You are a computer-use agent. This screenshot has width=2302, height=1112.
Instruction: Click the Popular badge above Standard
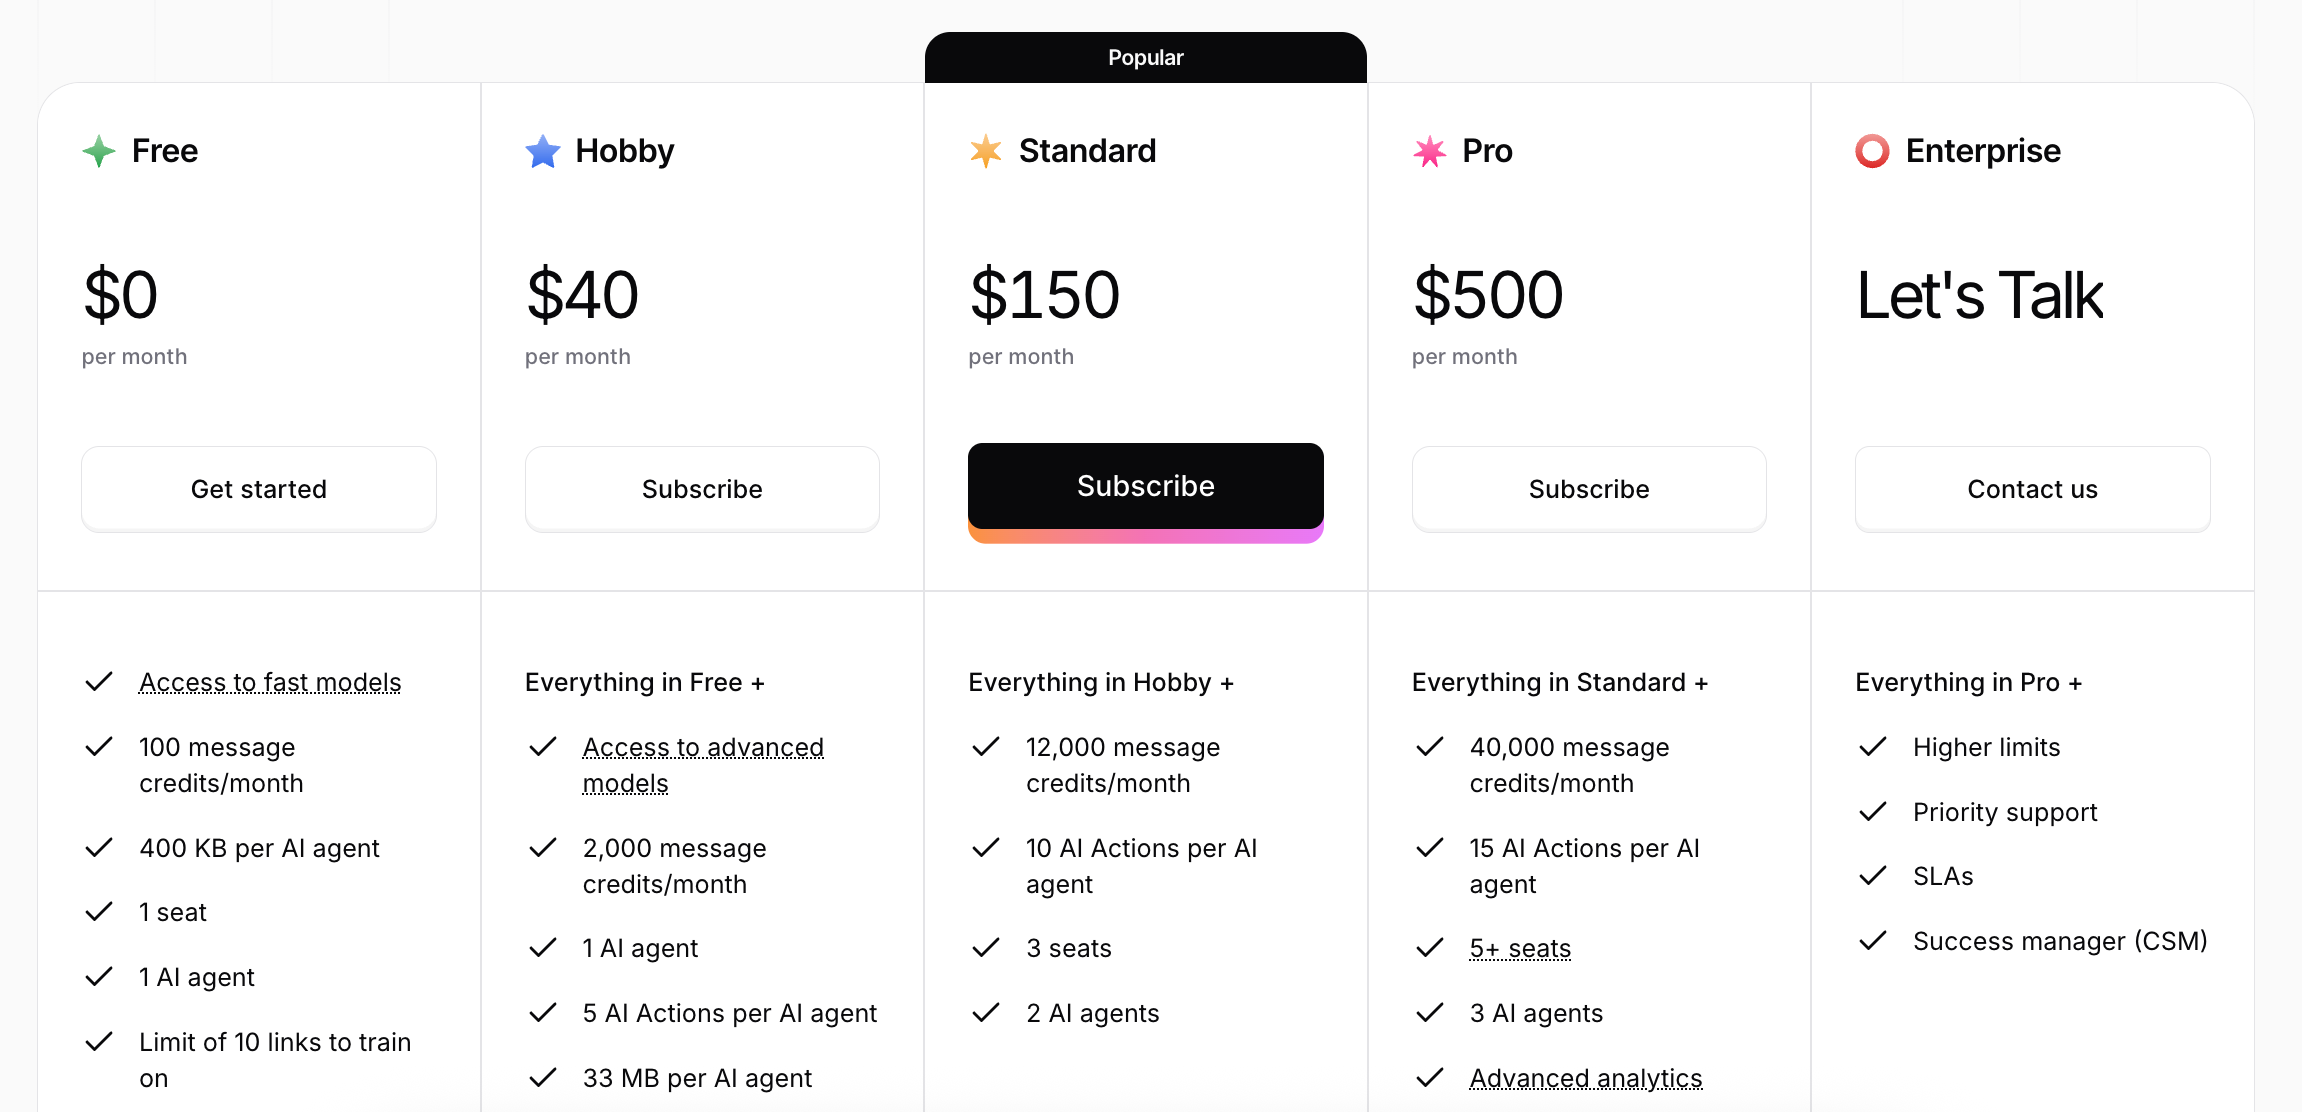click(1146, 58)
